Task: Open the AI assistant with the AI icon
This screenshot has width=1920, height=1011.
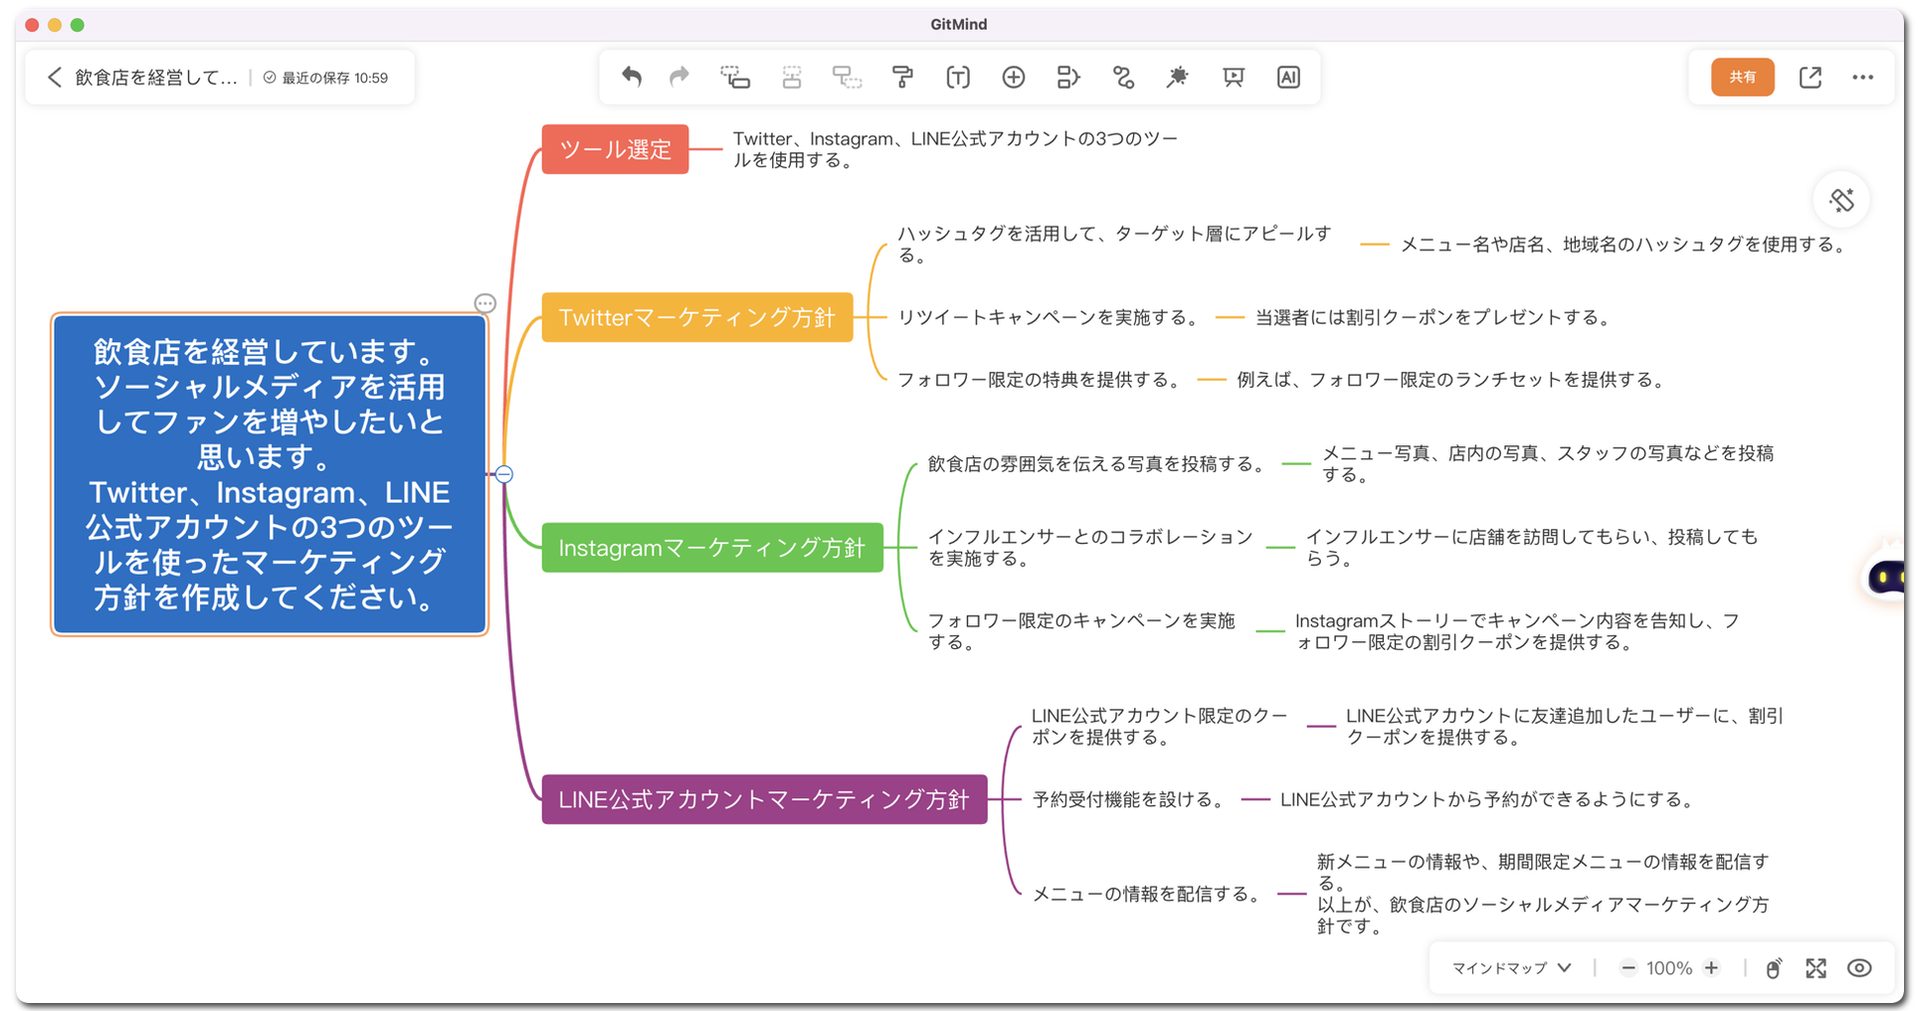Action: (x=1288, y=77)
